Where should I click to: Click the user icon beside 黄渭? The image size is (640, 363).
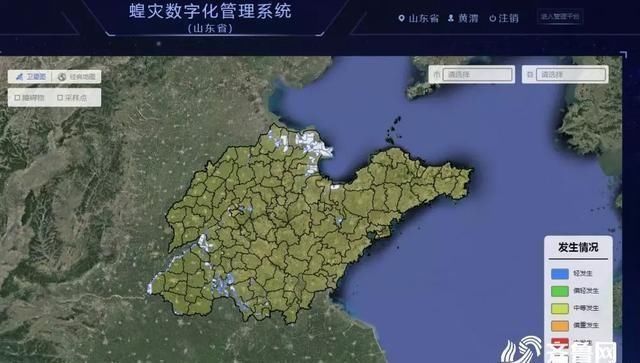[x=451, y=18]
